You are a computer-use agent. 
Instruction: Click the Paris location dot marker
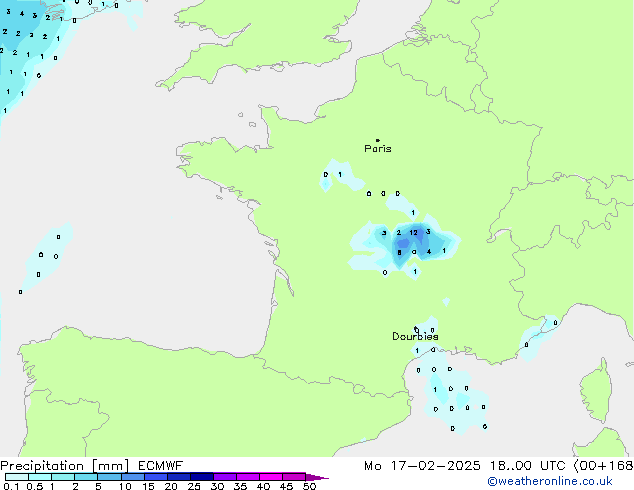coord(378,140)
